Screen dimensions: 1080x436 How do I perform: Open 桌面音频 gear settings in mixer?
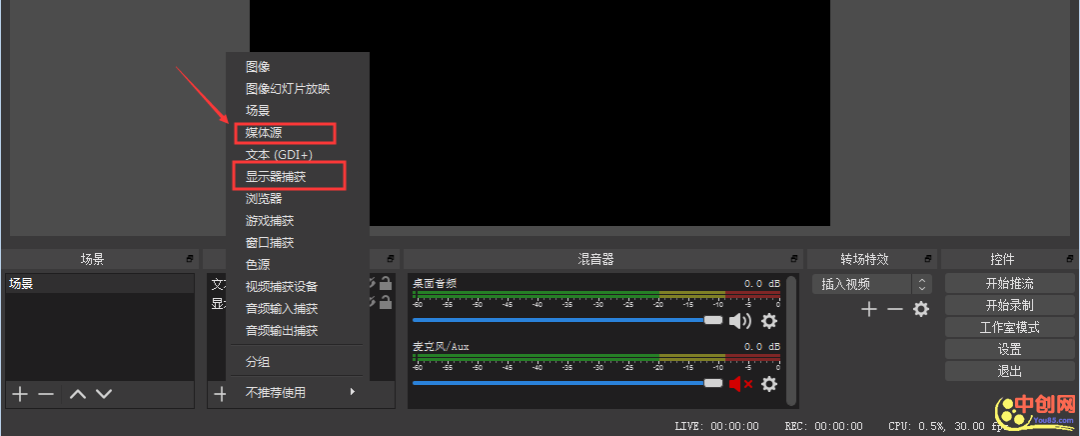769,321
